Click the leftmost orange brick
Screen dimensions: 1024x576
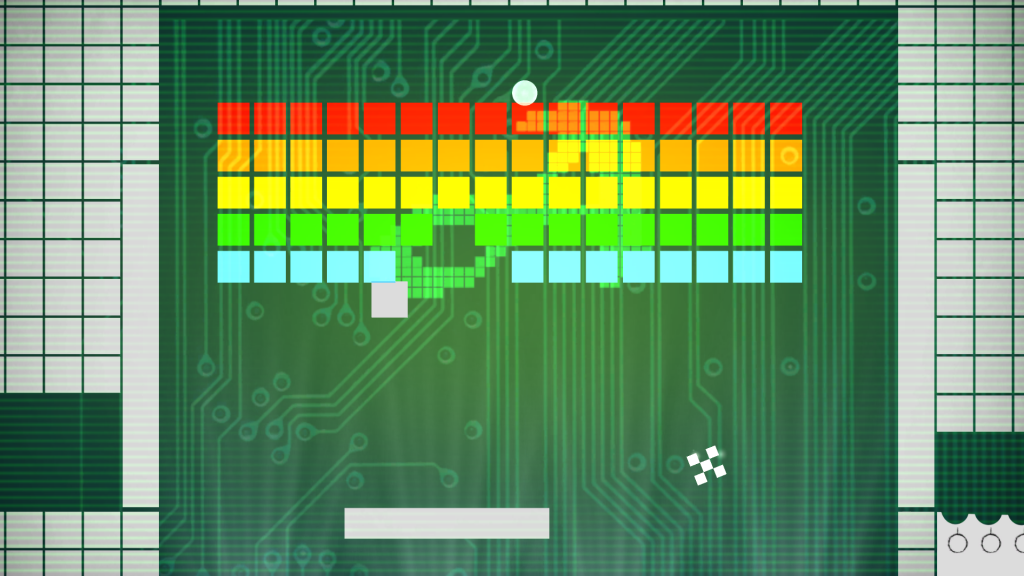(x=234, y=156)
